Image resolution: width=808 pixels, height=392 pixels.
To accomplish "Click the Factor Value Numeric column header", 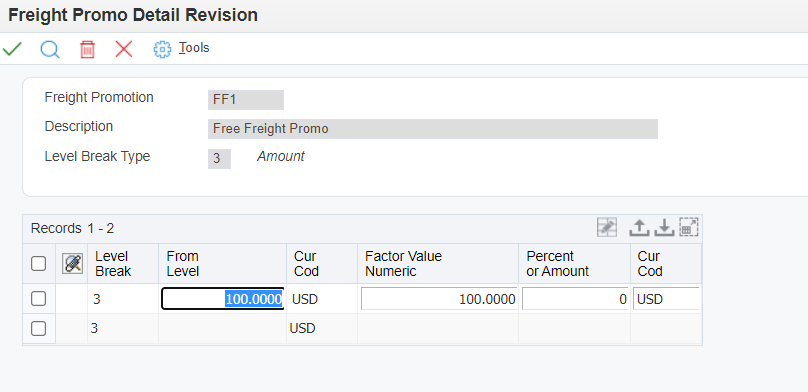I will (403, 264).
